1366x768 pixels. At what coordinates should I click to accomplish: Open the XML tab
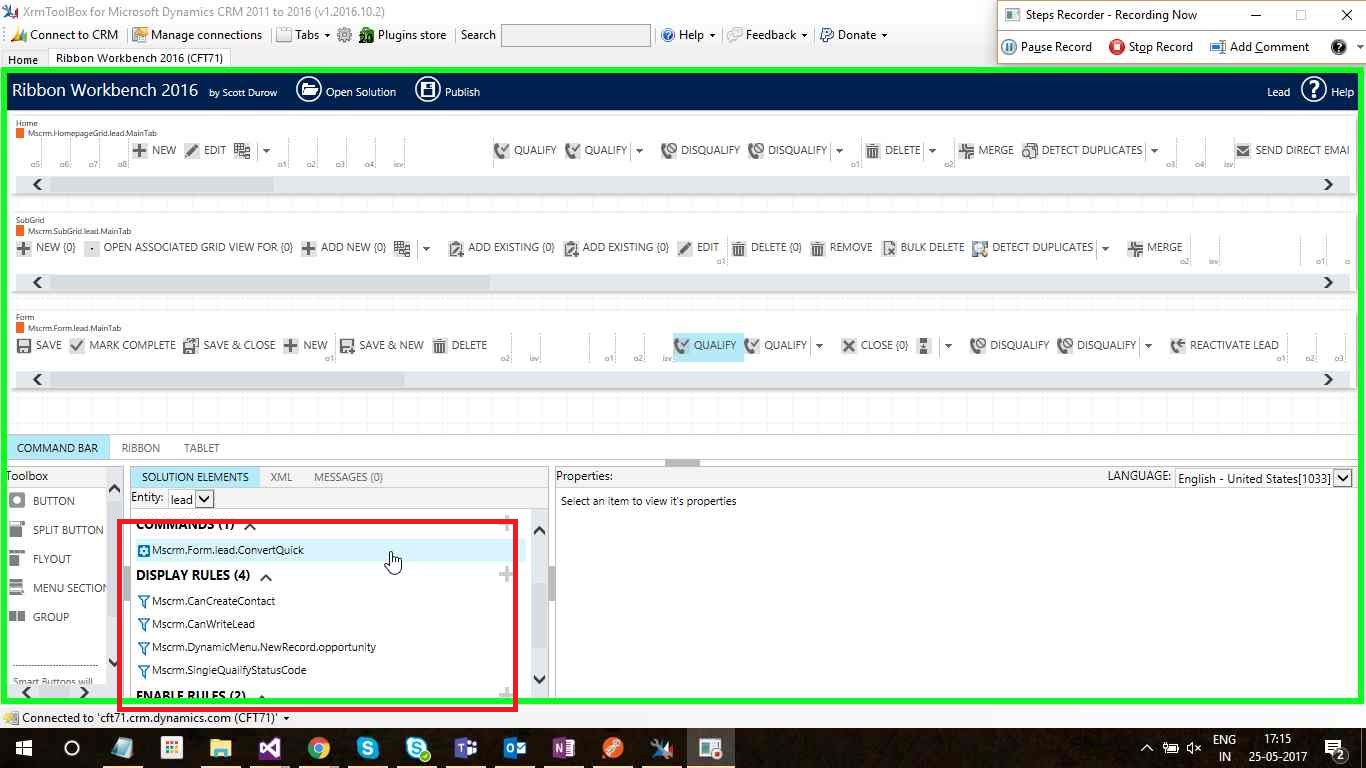point(281,477)
